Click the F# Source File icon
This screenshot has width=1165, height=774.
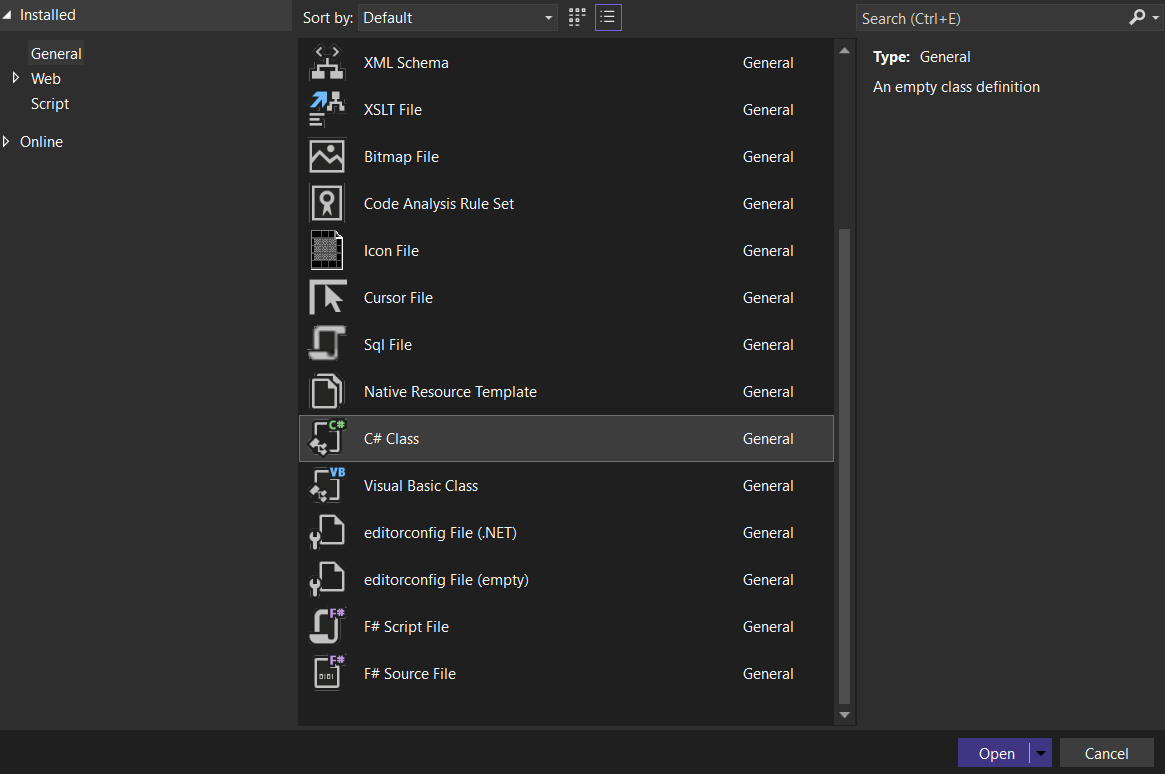(327, 673)
